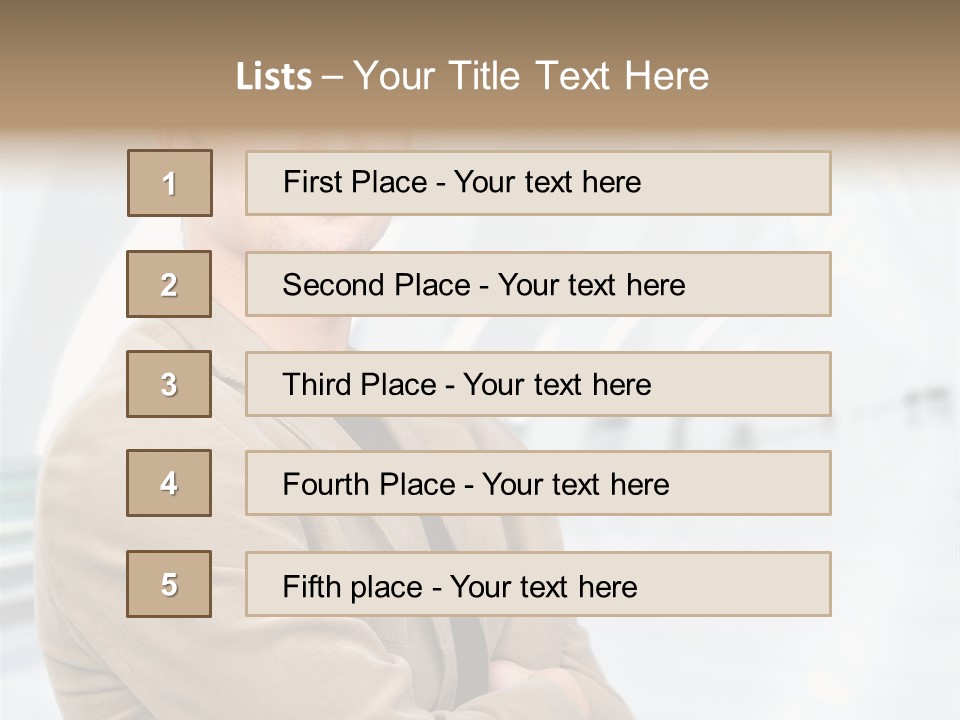Click the bold word Lists in title
960x720 pixels.
coord(274,77)
